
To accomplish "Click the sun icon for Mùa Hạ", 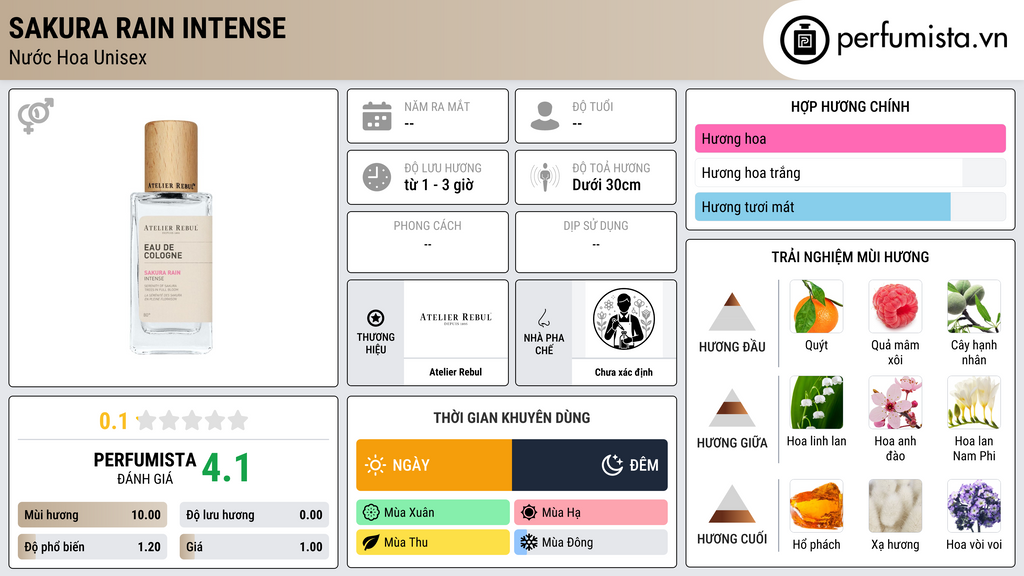I will 529,513.
